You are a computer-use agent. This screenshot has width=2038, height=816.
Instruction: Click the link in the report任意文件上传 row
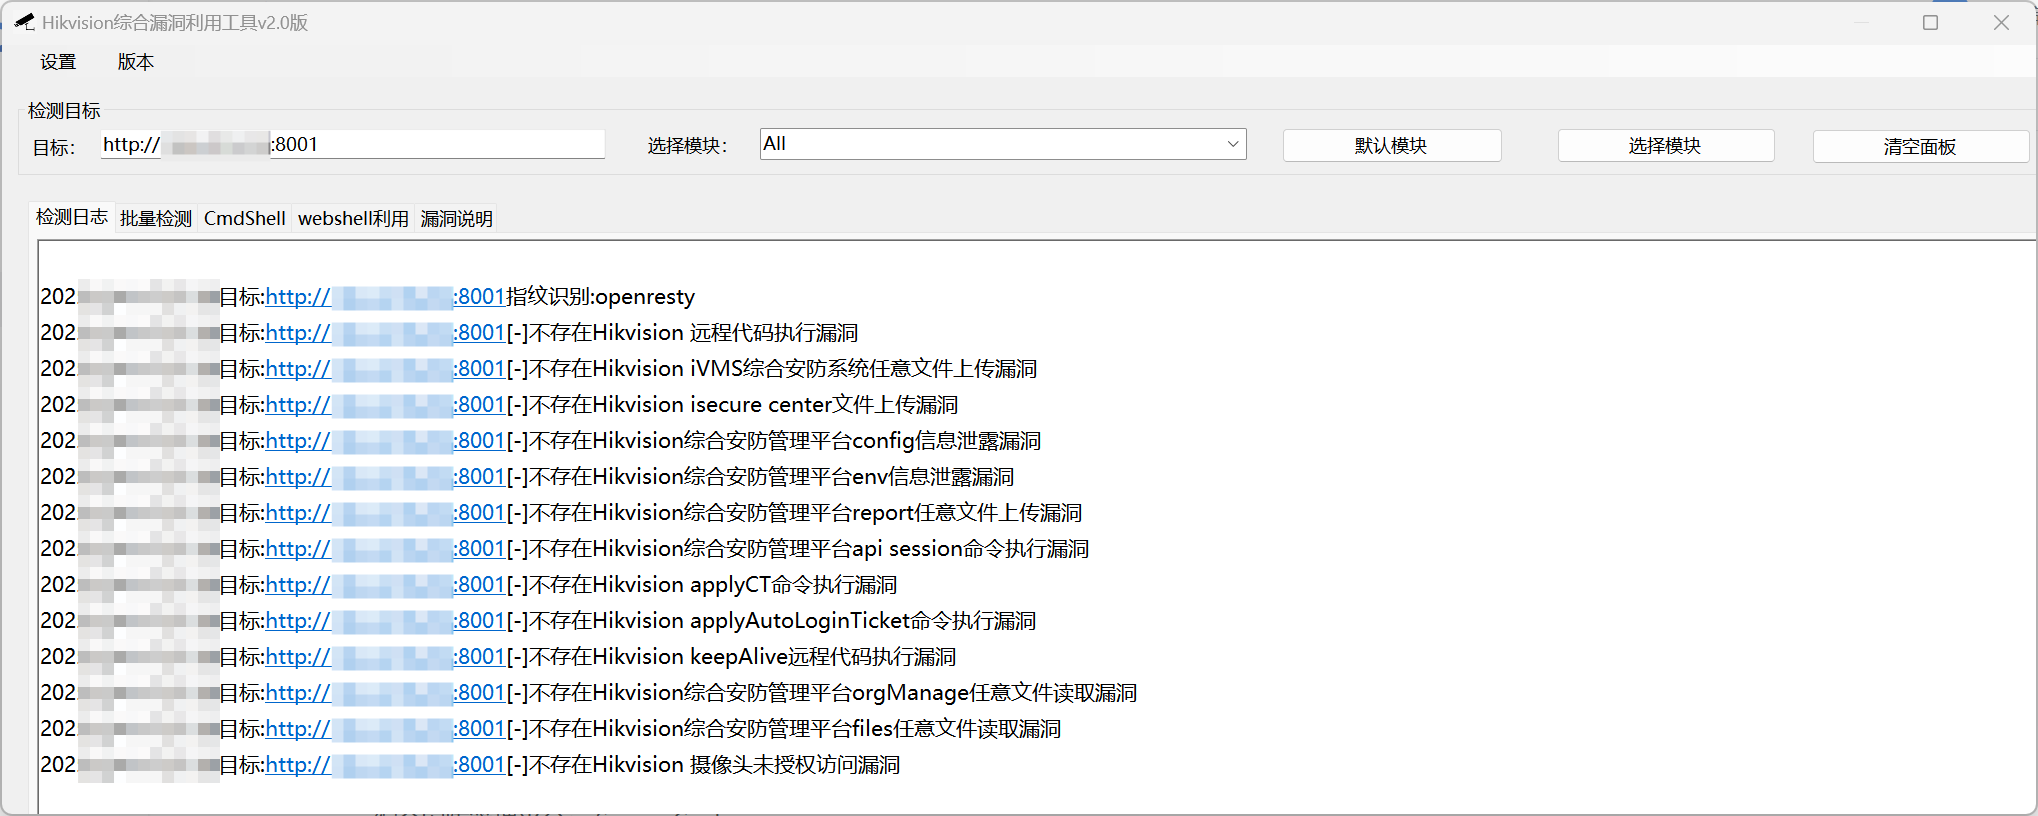(x=385, y=513)
